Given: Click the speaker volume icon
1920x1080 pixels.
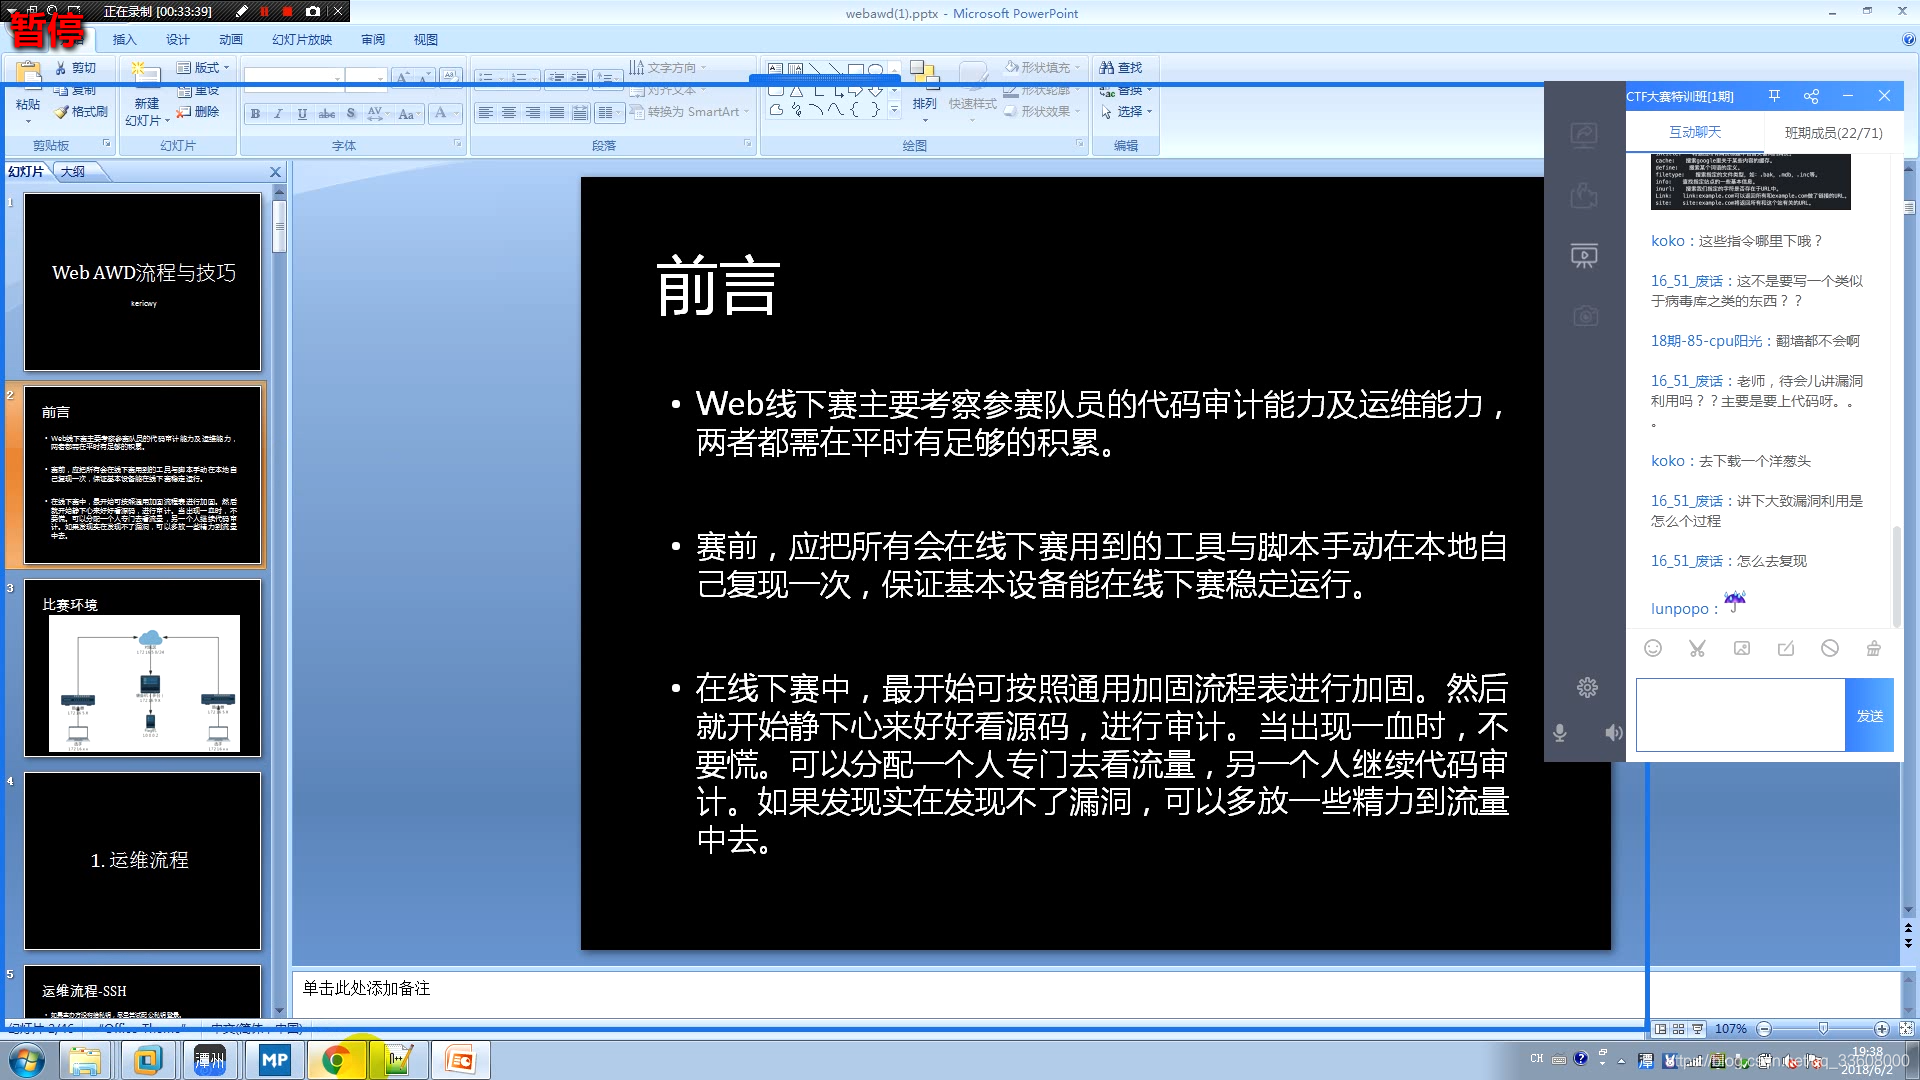Looking at the screenshot, I should click(x=1613, y=733).
